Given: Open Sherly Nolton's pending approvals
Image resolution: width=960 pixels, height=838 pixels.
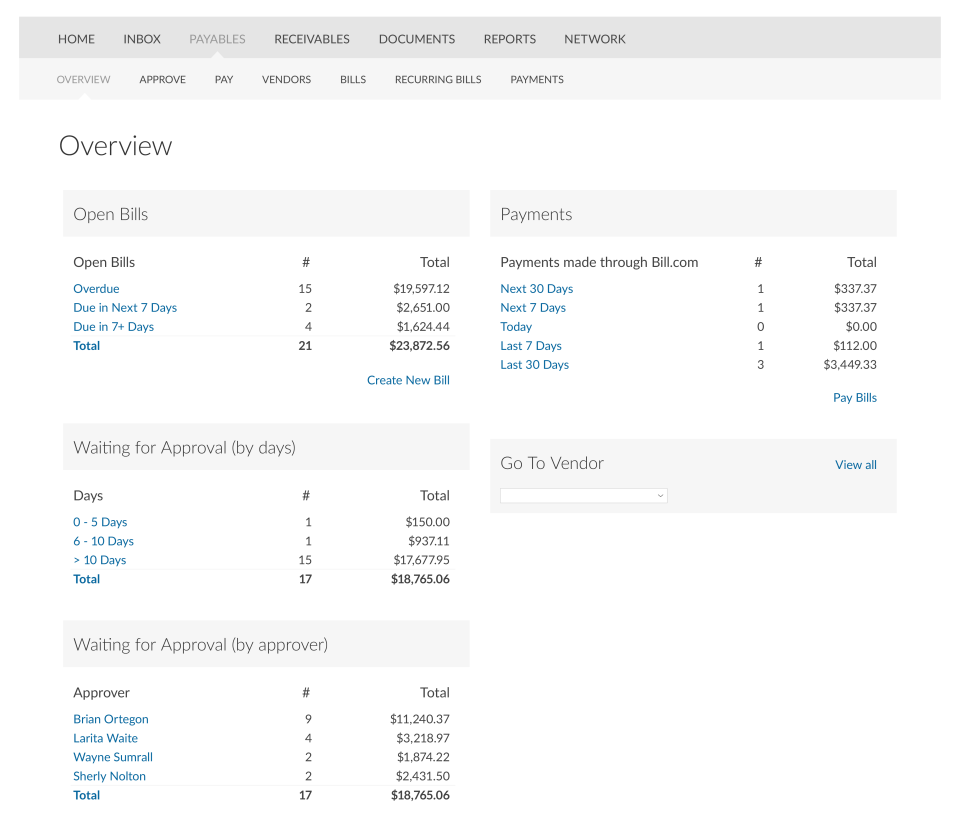Looking at the screenshot, I should click(109, 776).
